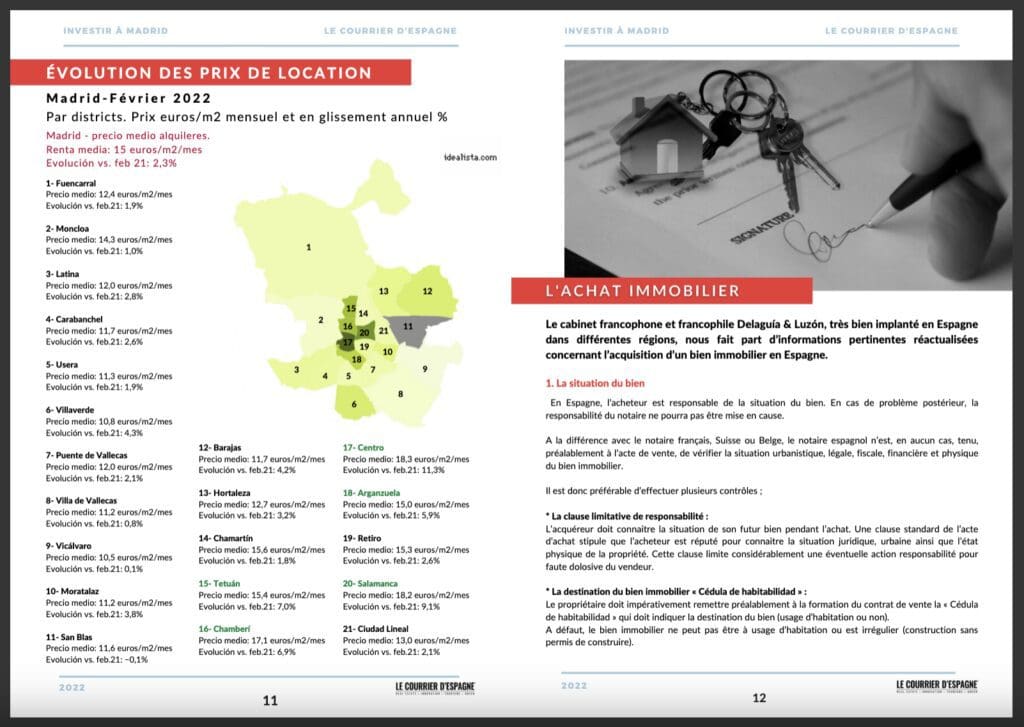
Task: Select district 12 Barajas on the map
Action: coord(427,291)
